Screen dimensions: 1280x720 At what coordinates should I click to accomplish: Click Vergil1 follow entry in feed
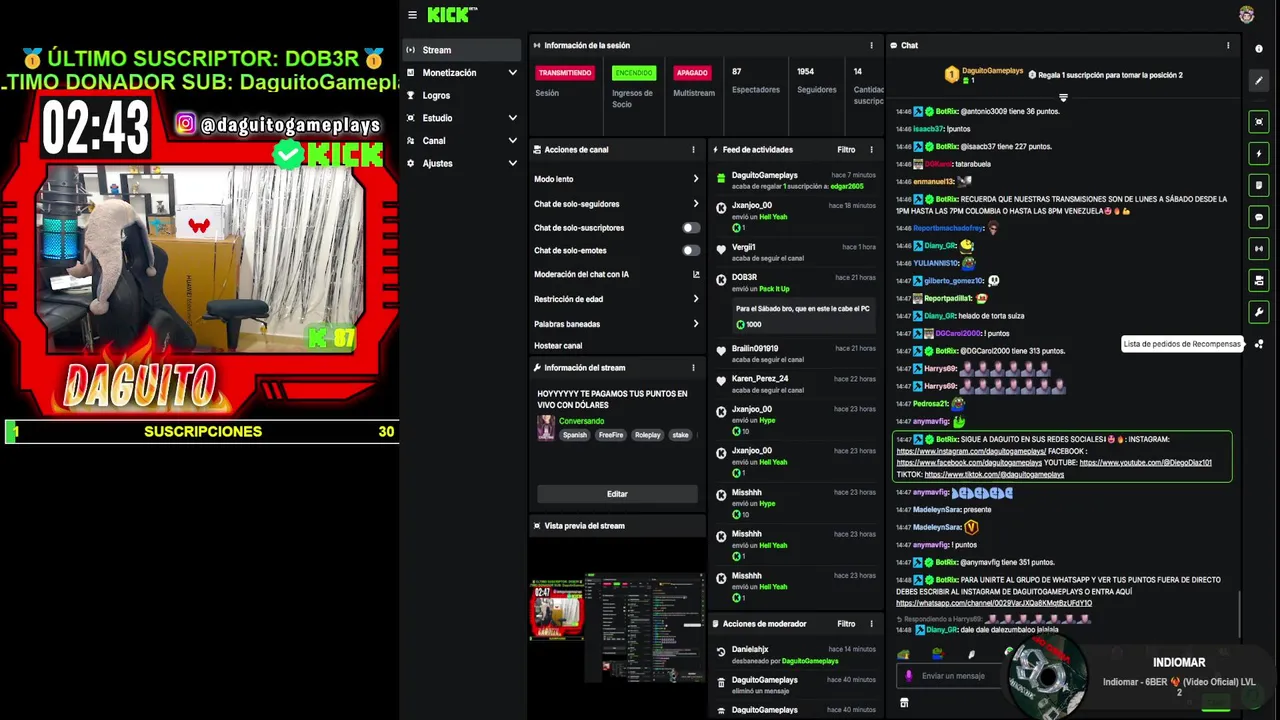(x=796, y=252)
